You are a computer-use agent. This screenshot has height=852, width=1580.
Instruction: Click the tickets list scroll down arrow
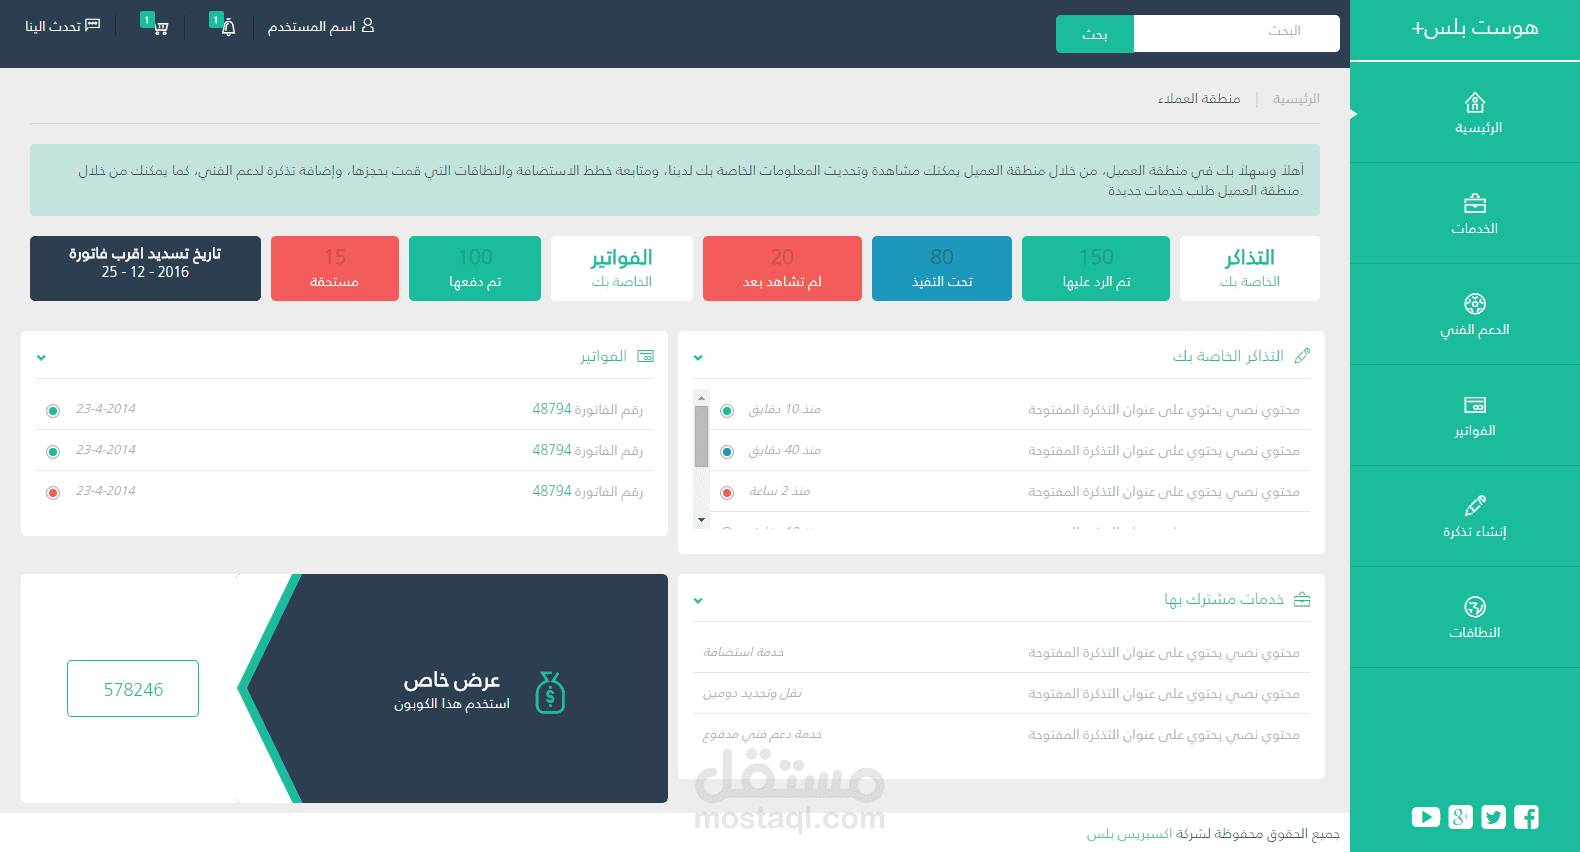click(x=701, y=520)
